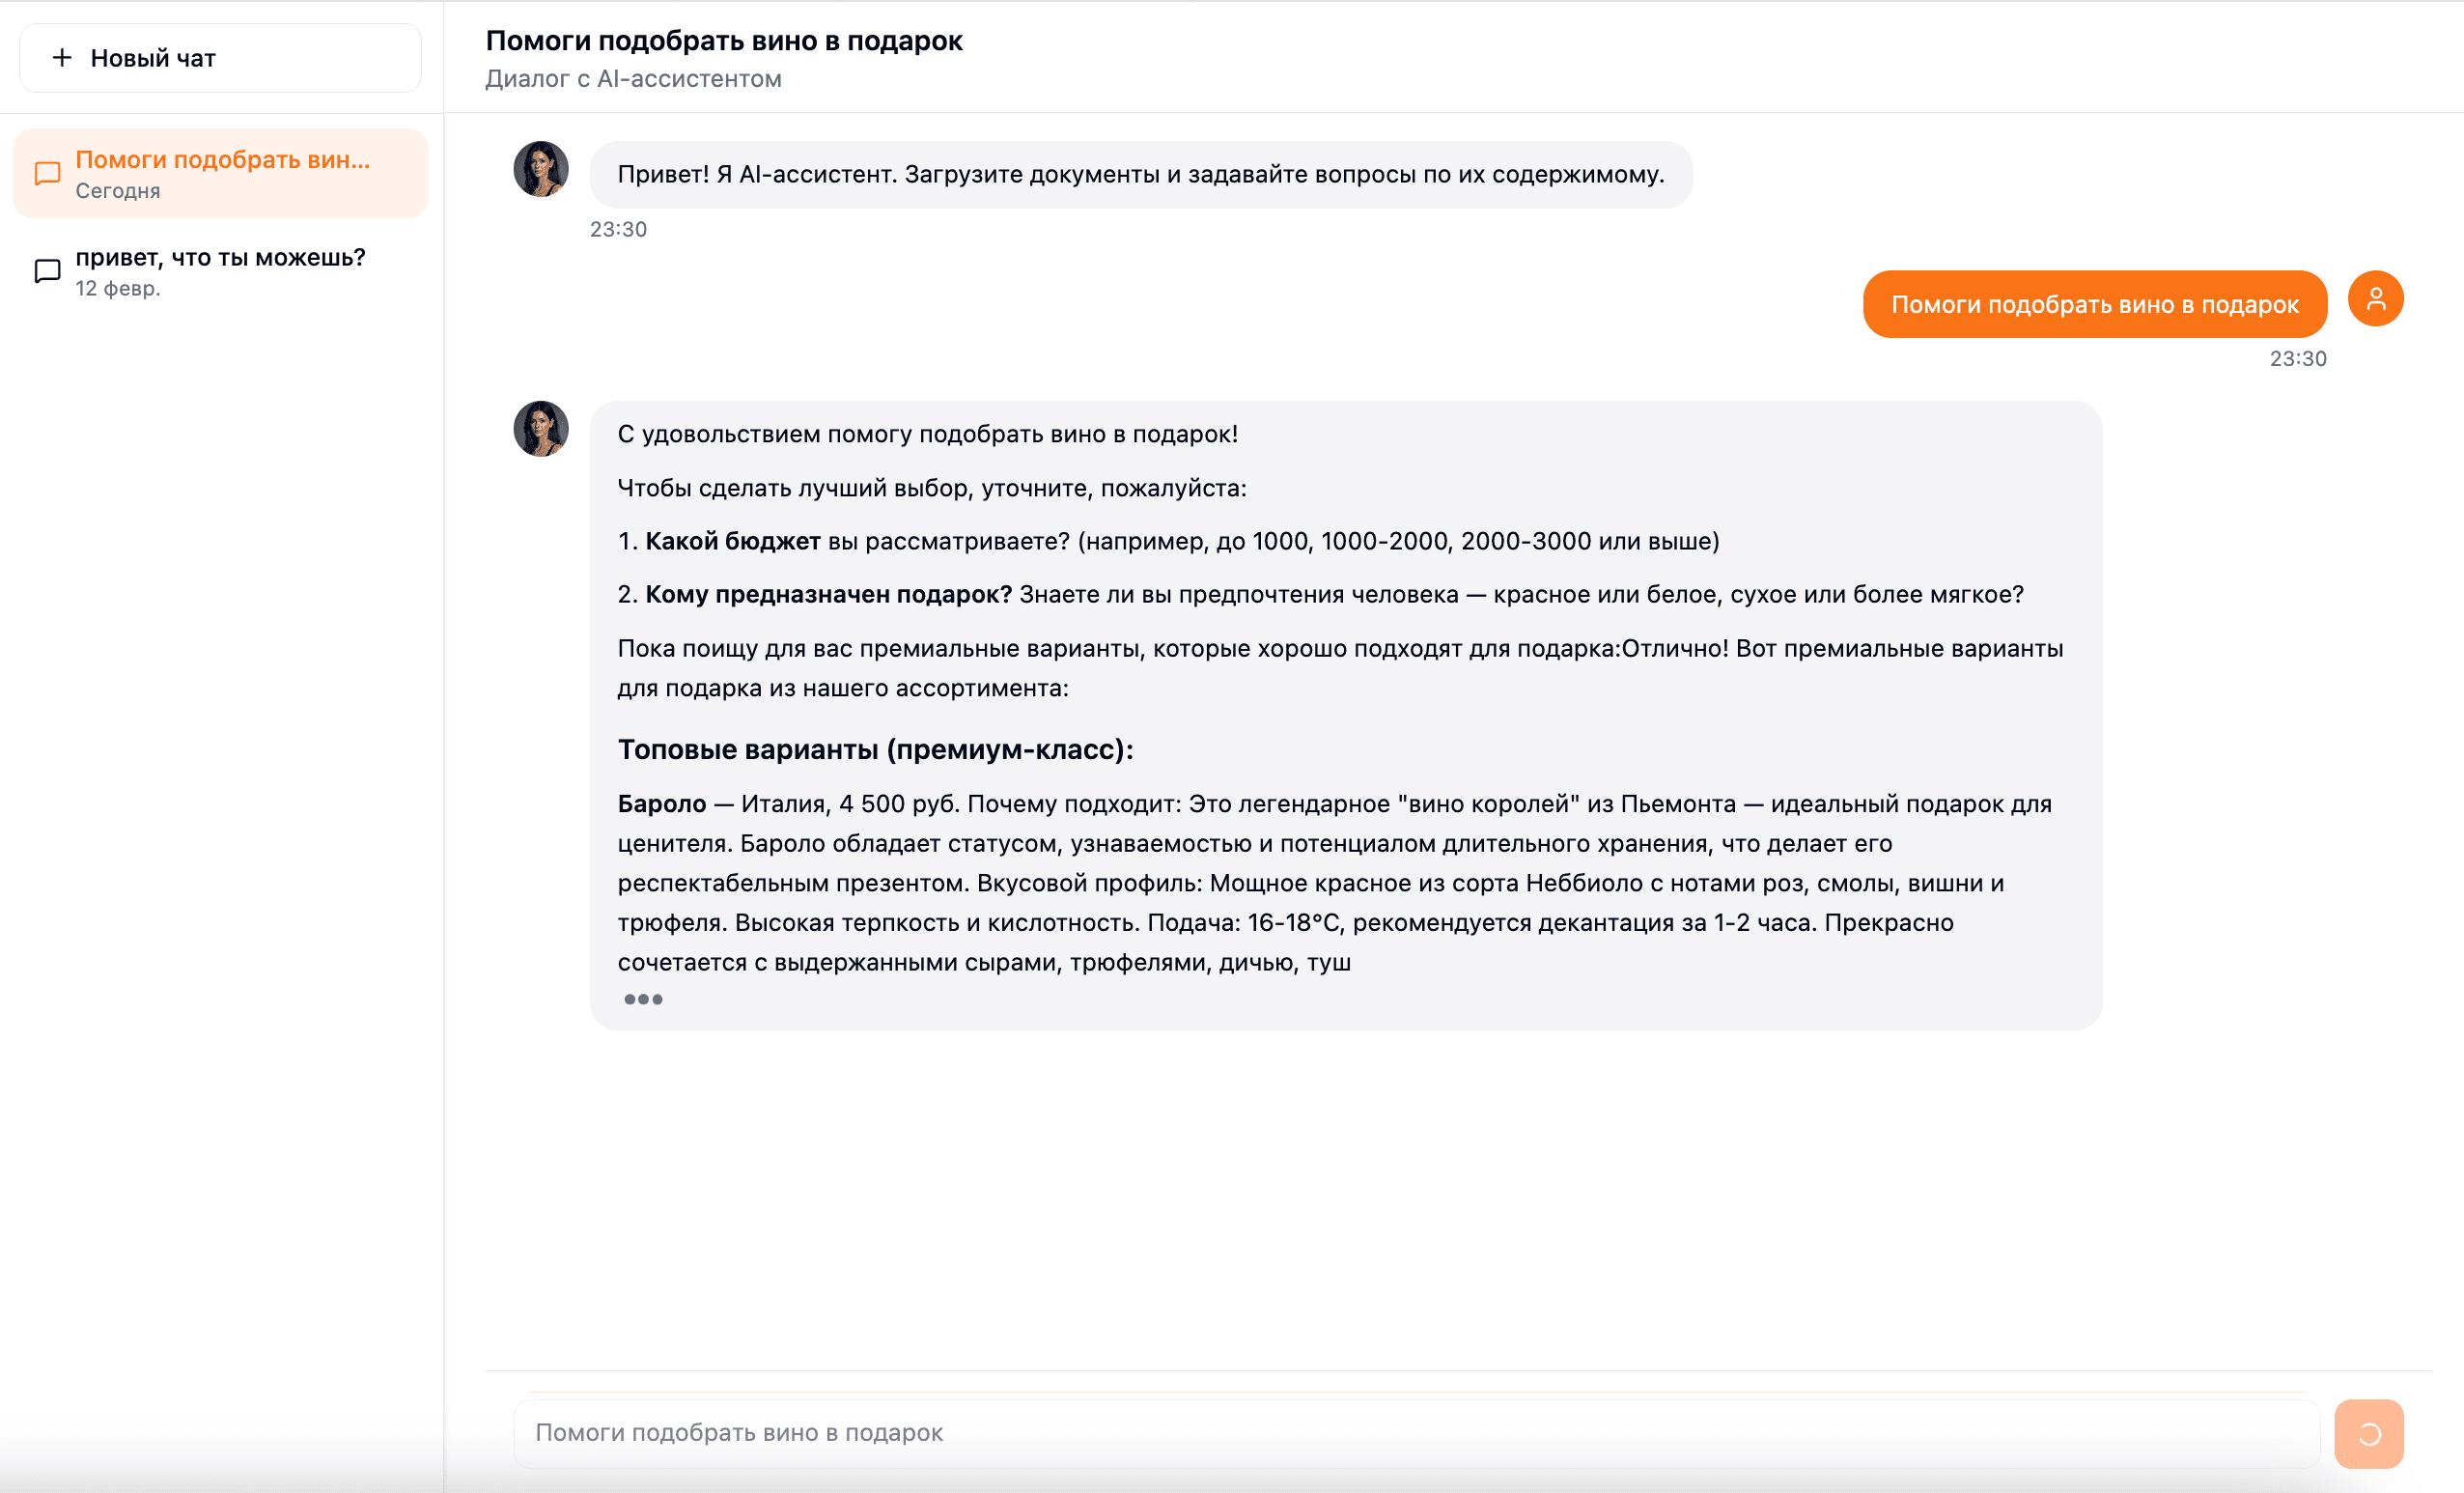Viewport: 2464px width, 1493px height.
Task: Click the 'Топовые варианты (премиум-класс):' heading
Action: pyautogui.click(x=875, y=750)
